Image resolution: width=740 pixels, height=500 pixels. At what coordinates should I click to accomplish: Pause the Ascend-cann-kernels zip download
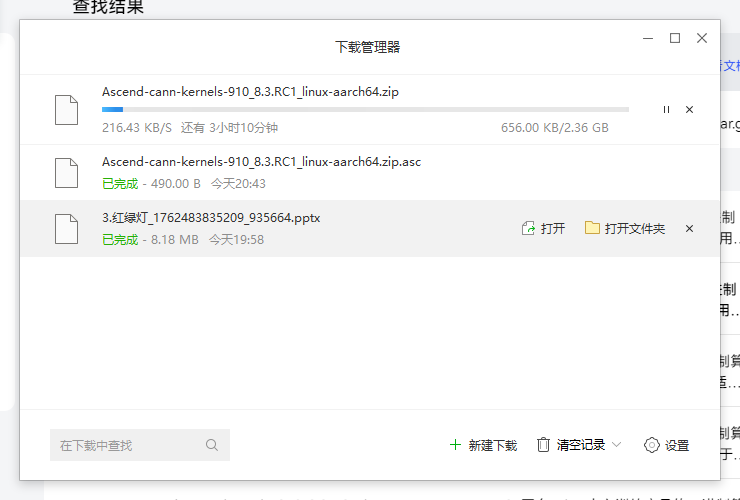[x=666, y=110]
